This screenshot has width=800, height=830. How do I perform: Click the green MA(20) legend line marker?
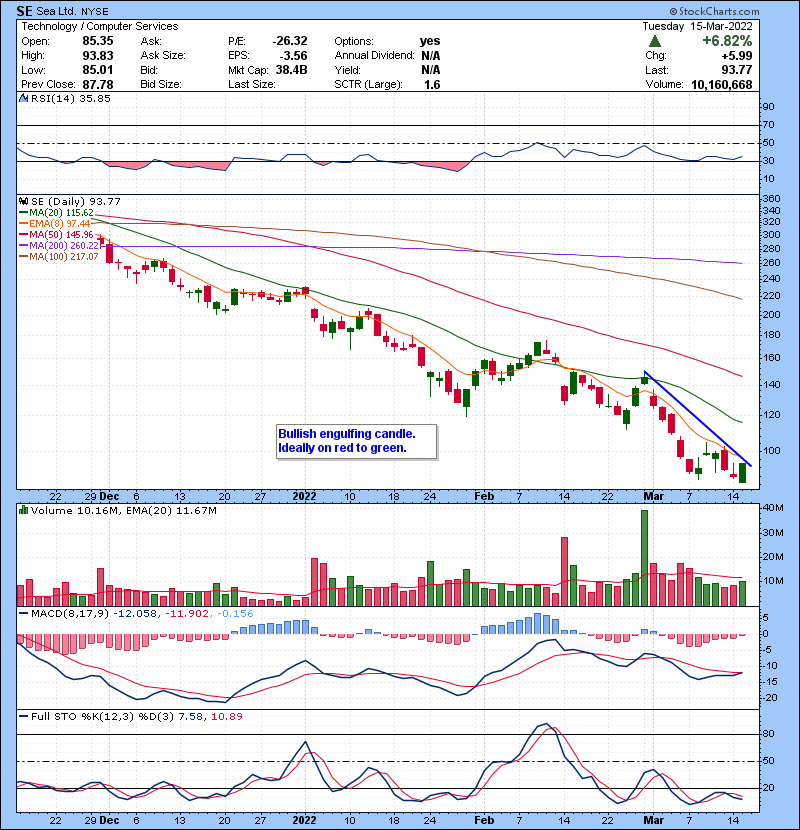pyautogui.click(x=23, y=213)
